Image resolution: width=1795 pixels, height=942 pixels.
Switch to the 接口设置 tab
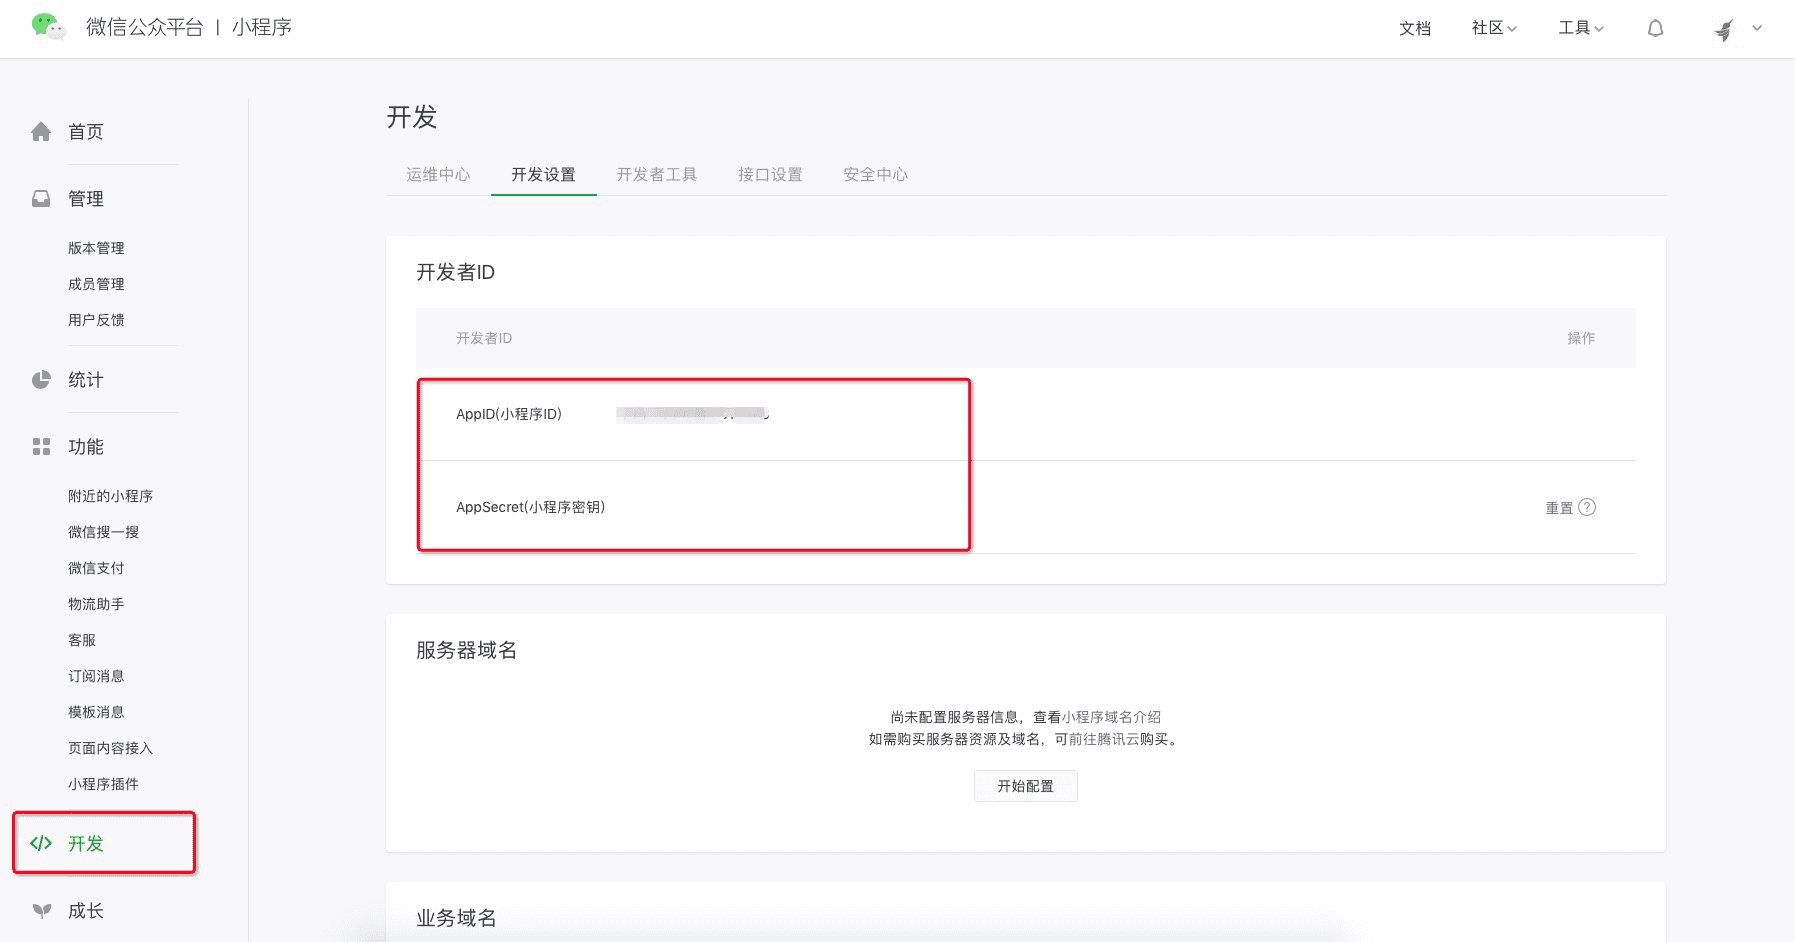[770, 174]
